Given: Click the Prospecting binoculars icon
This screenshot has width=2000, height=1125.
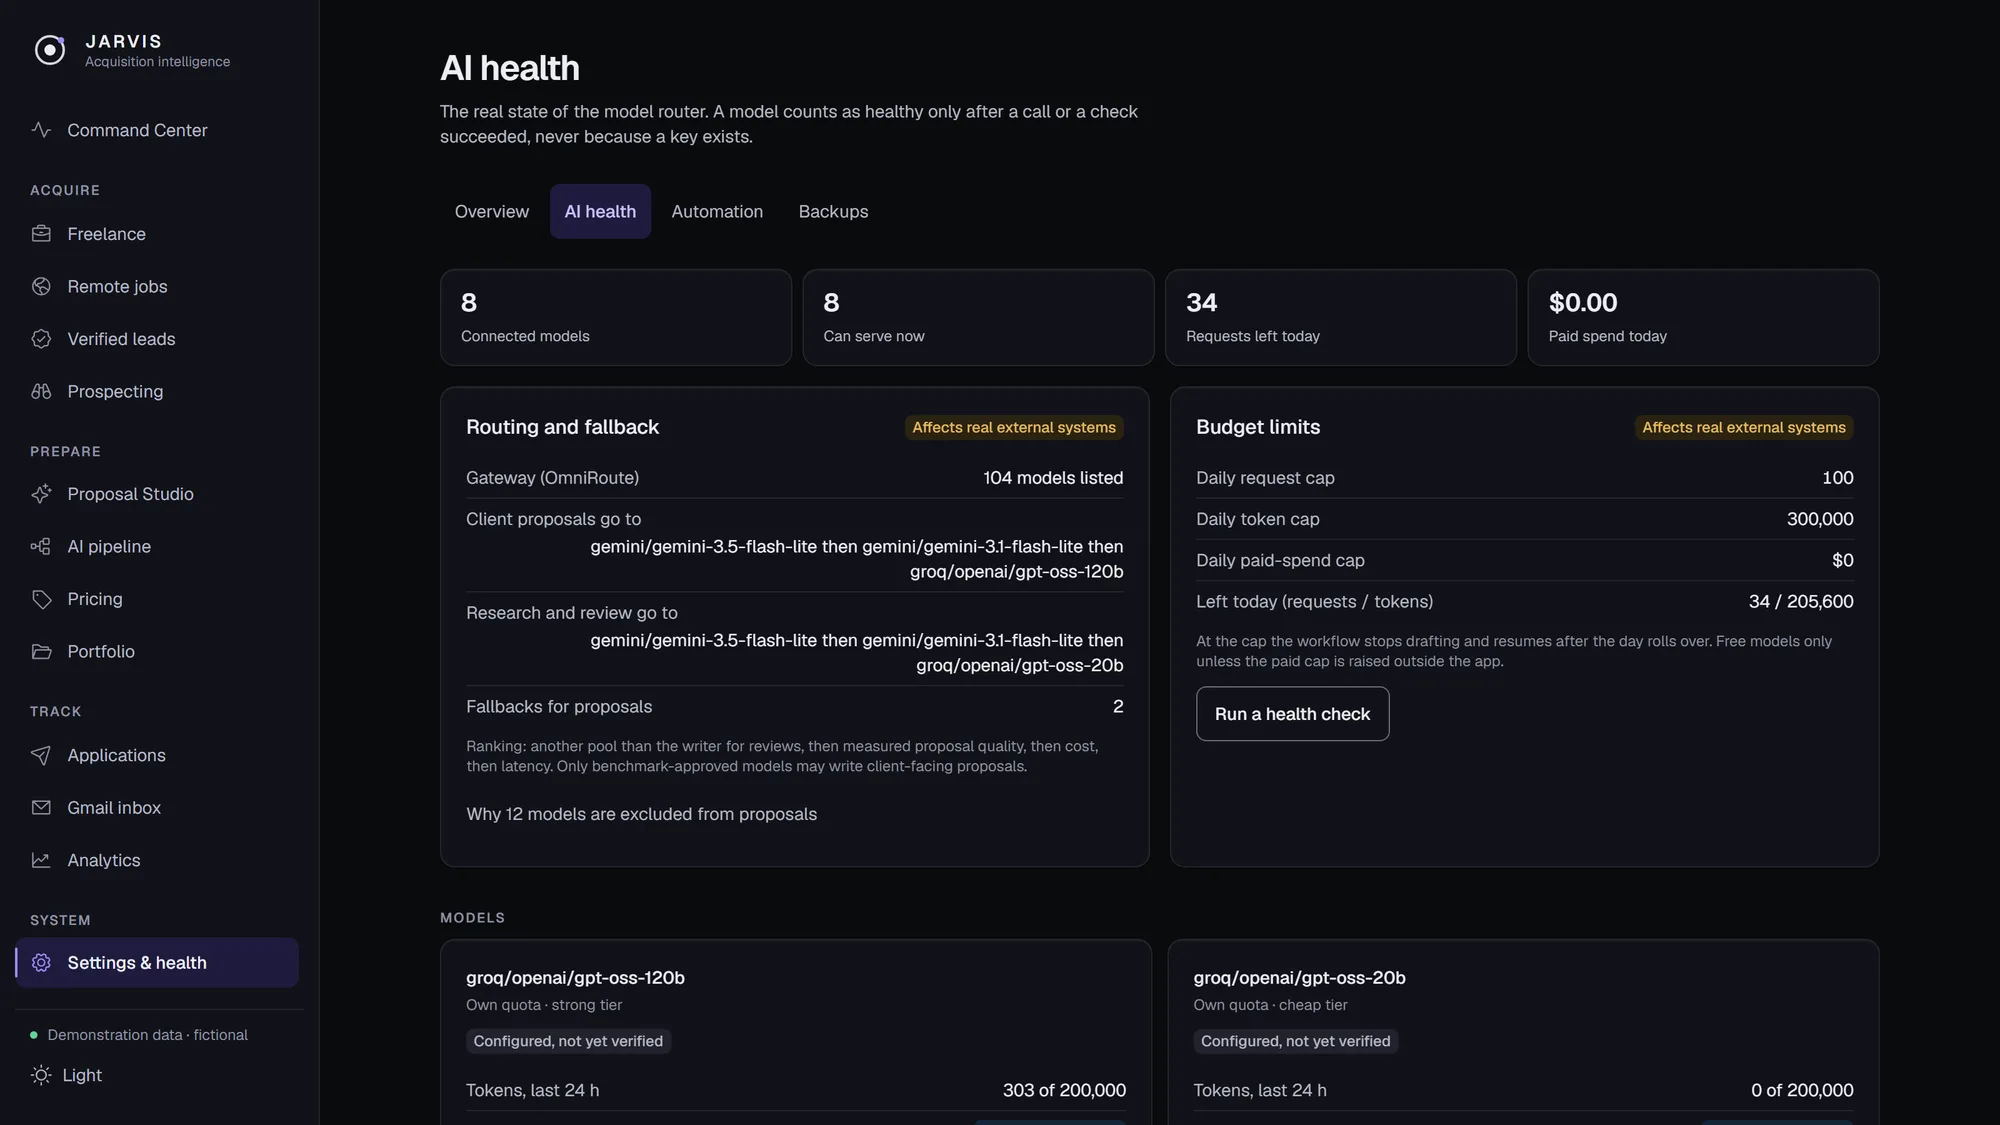Looking at the screenshot, I should pyautogui.click(x=41, y=391).
